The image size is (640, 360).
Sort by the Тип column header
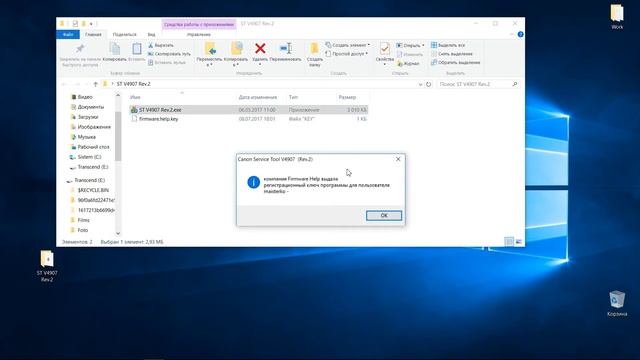point(293,97)
